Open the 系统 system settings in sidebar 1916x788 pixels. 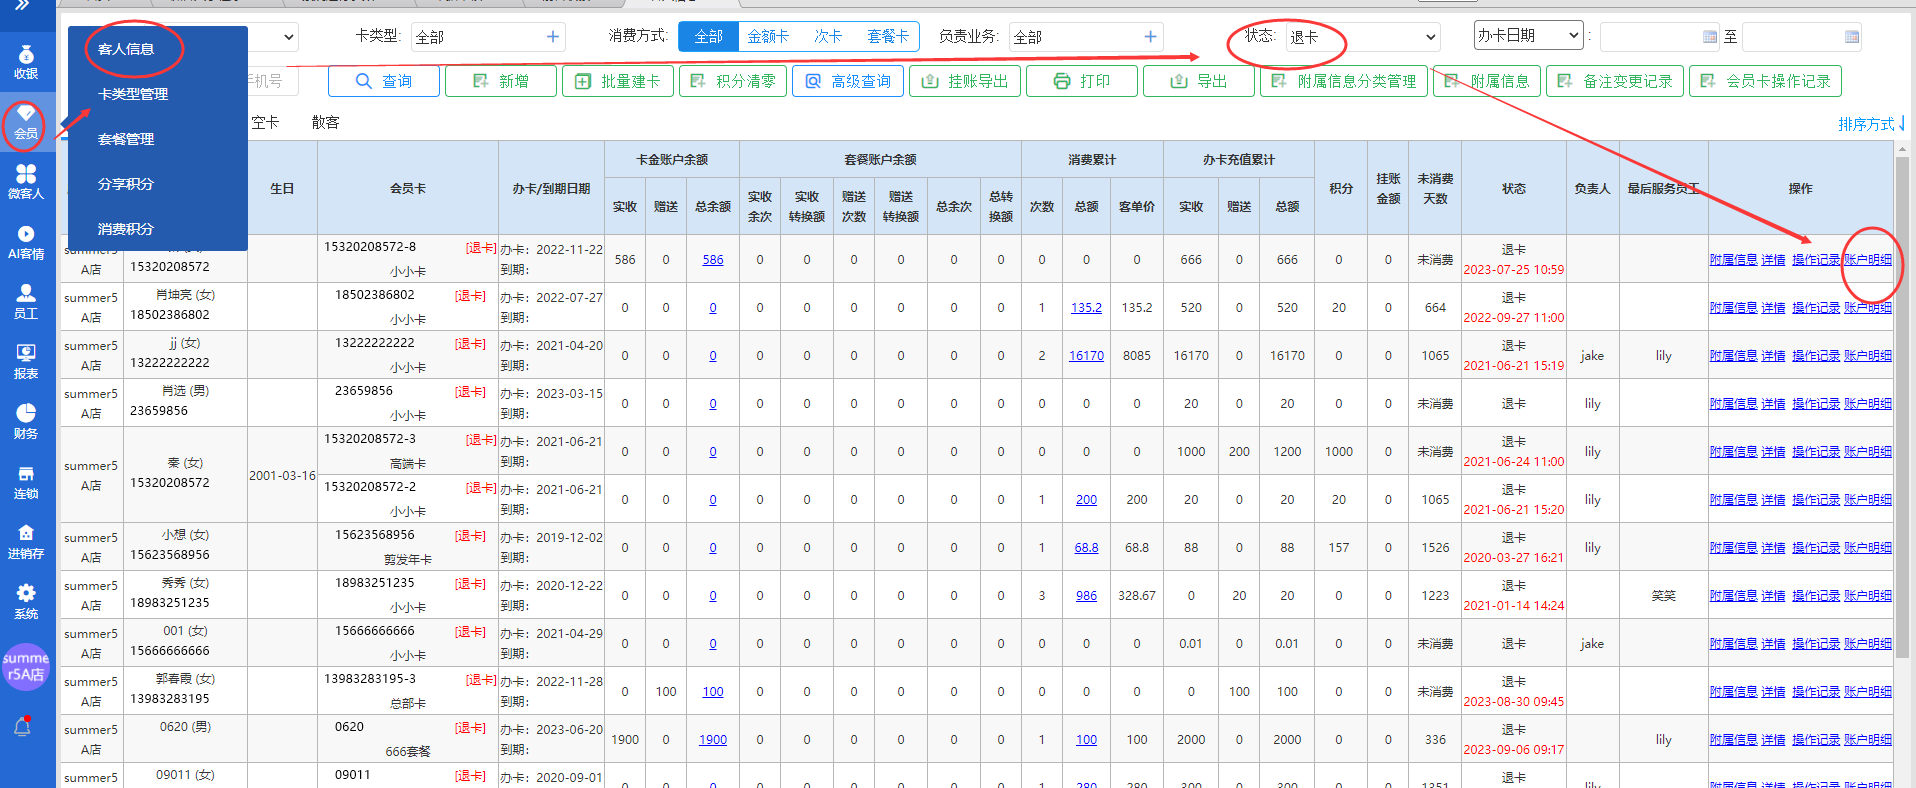point(26,602)
